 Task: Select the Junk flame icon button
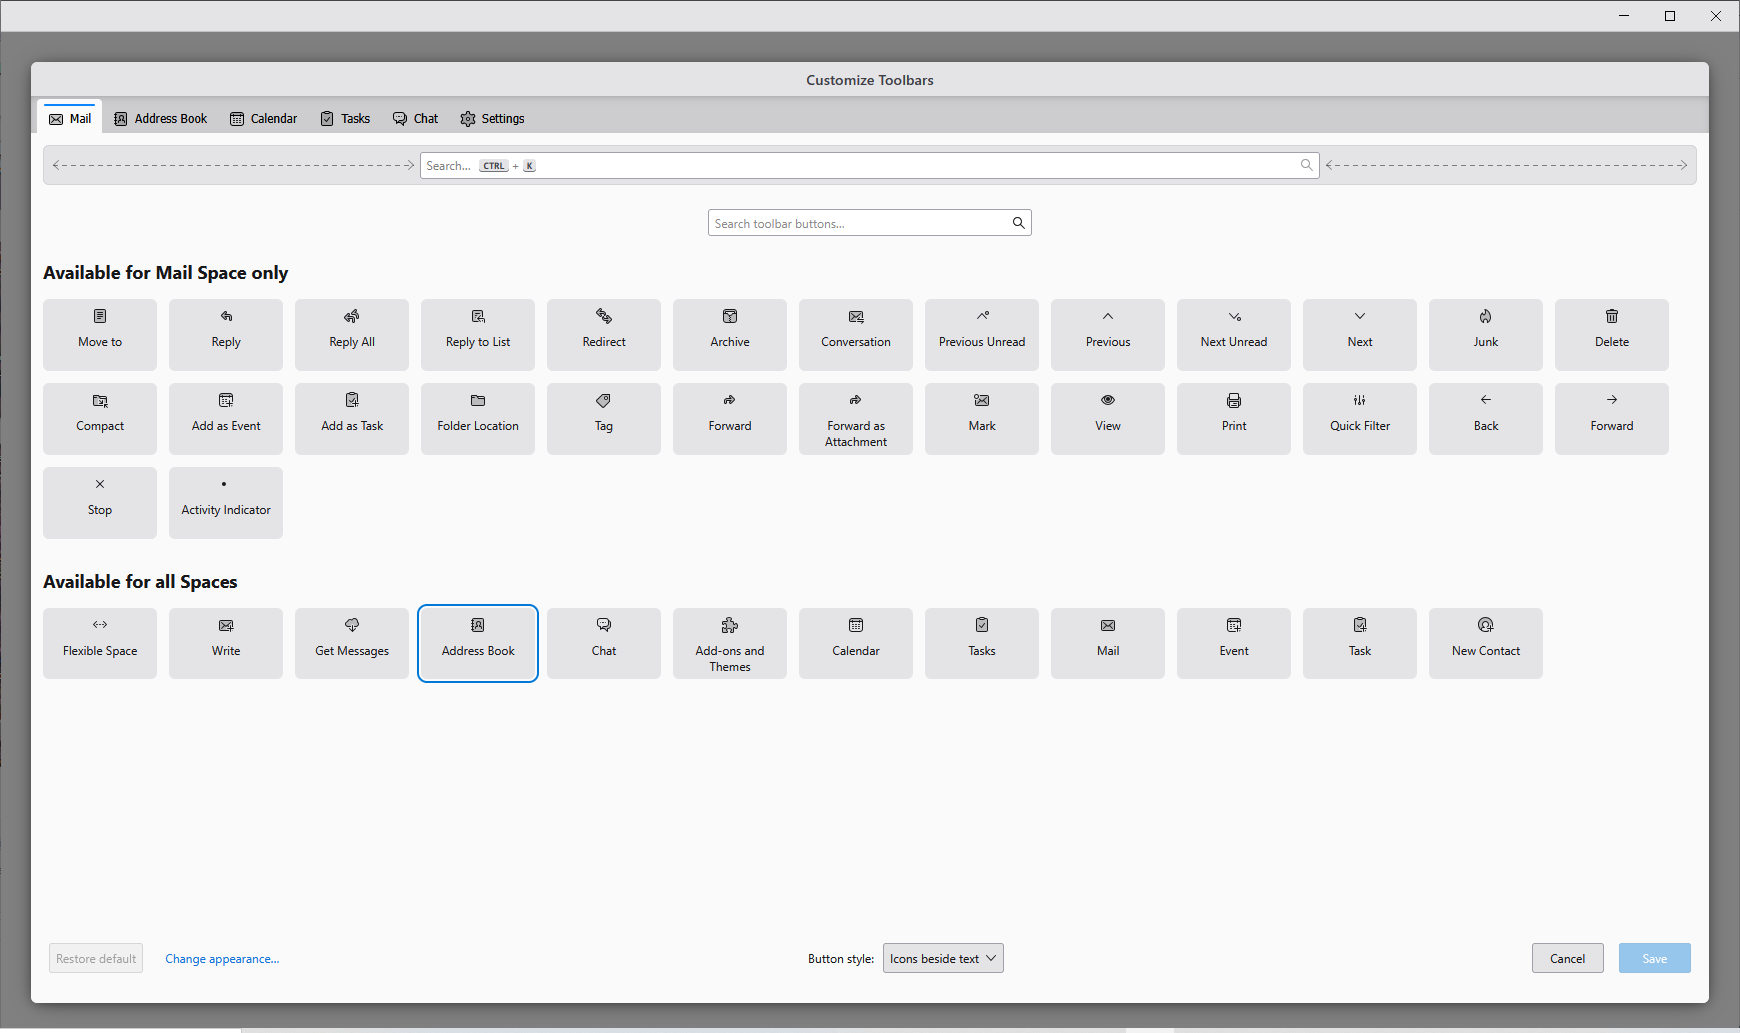(x=1485, y=334)
